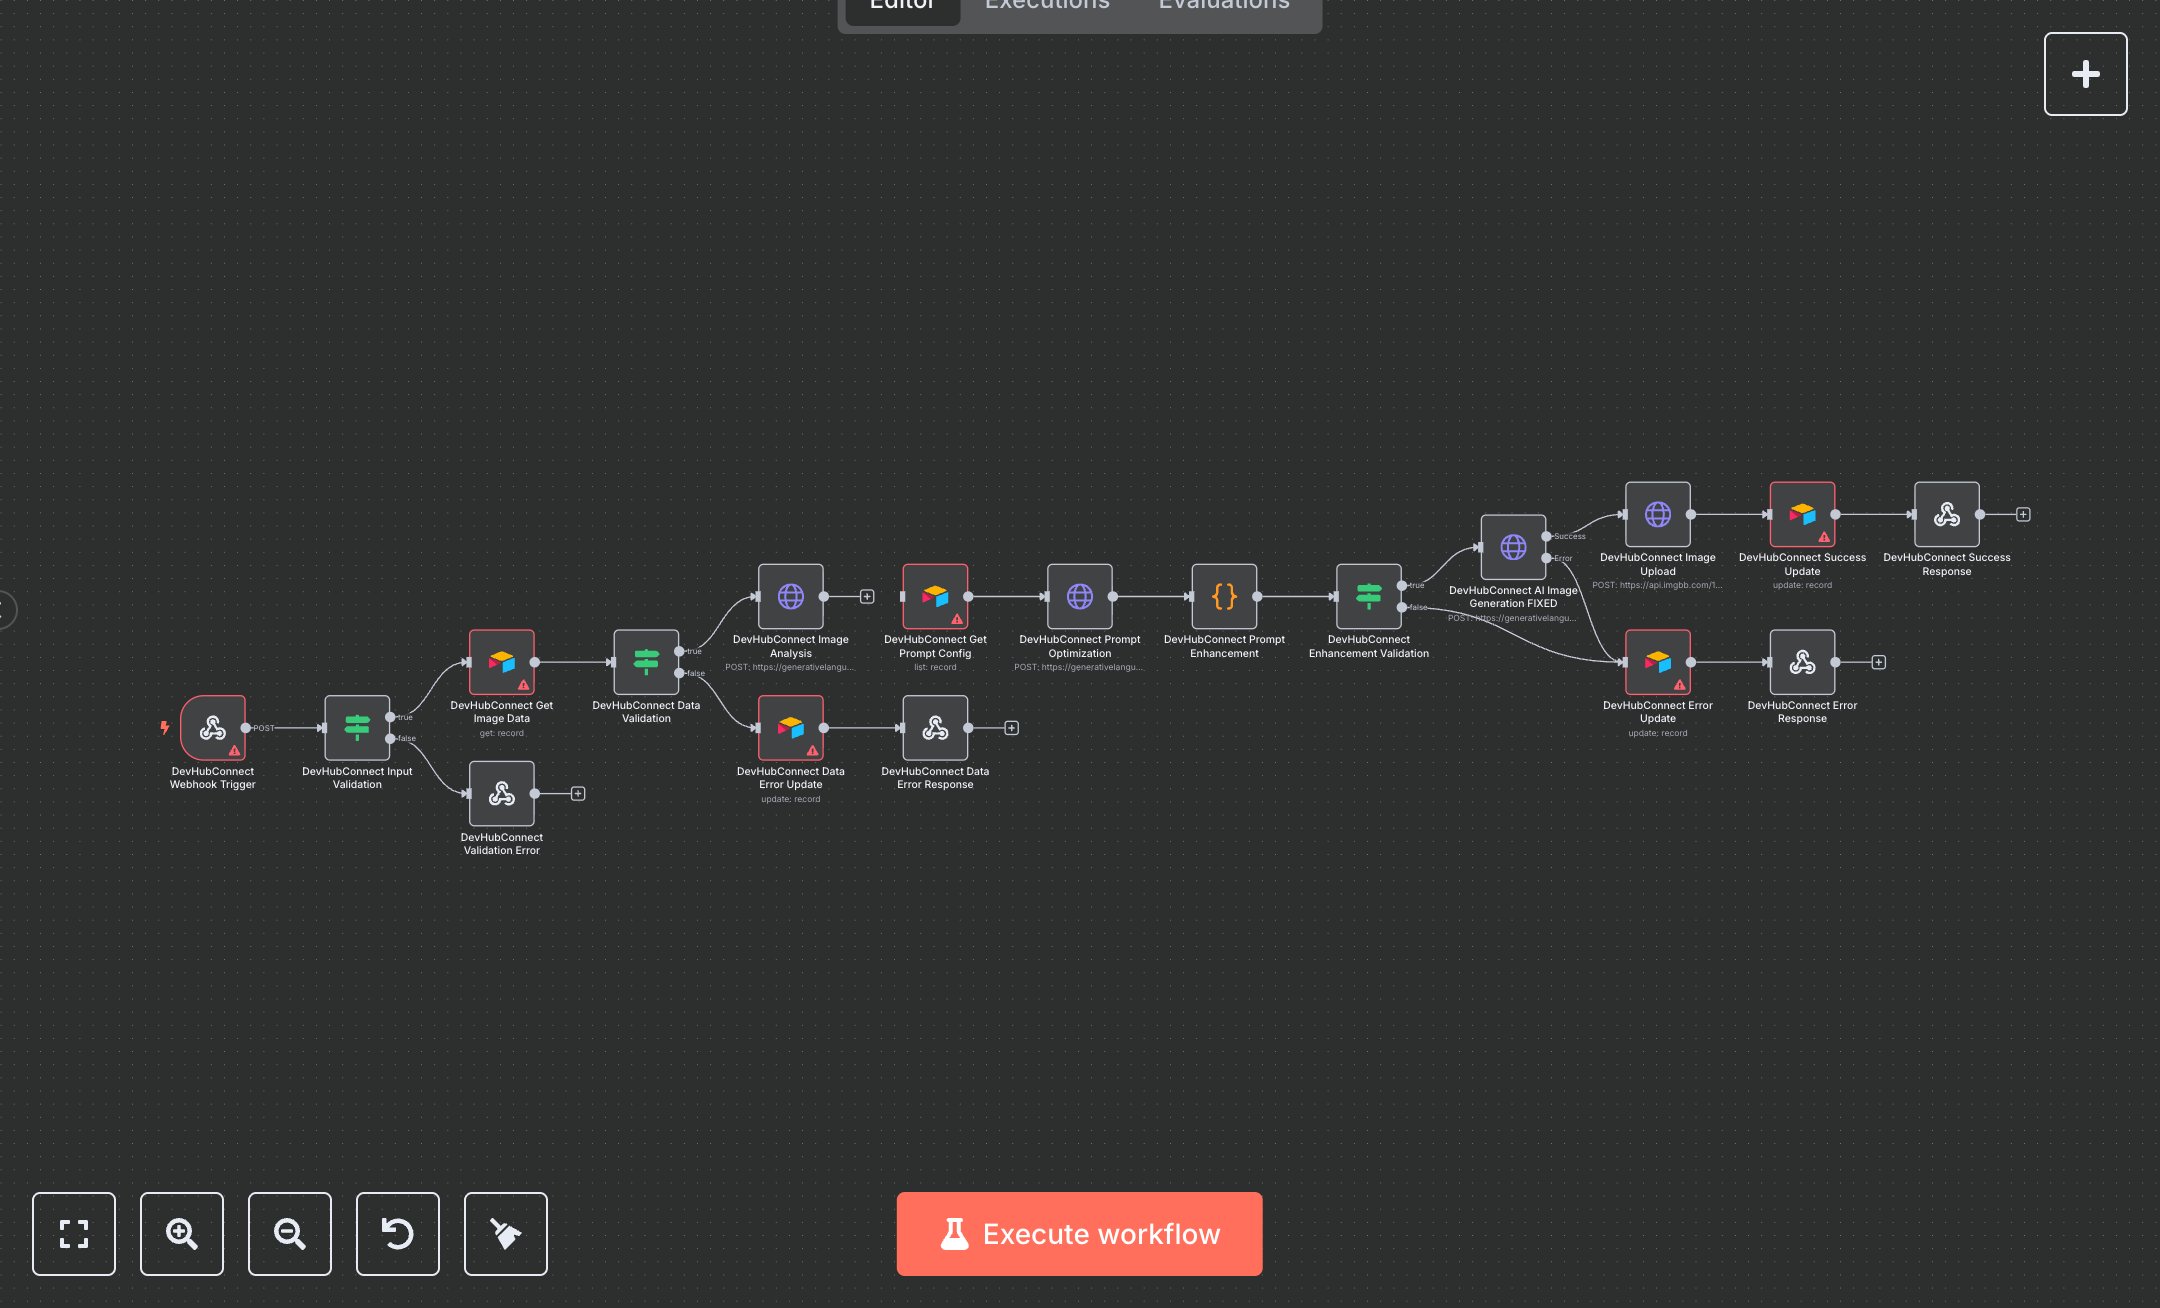Zoom out on the canvas
The width and height of the screenshot is (2160, 1308).
coord(289,1234)
